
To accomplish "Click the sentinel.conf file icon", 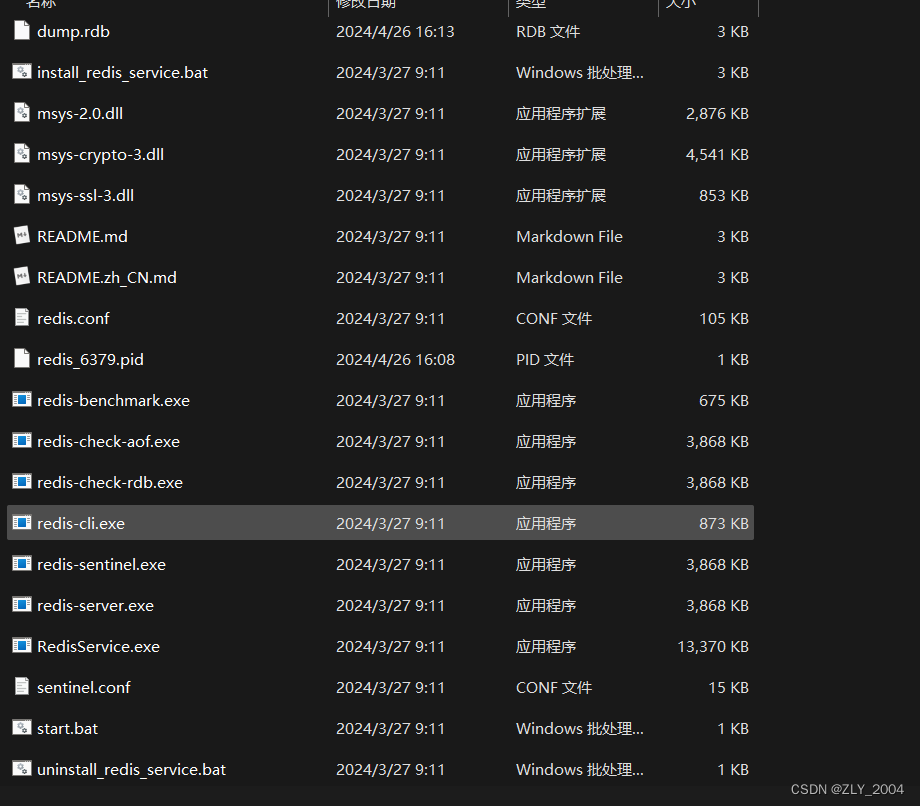I will pos(22,686).
